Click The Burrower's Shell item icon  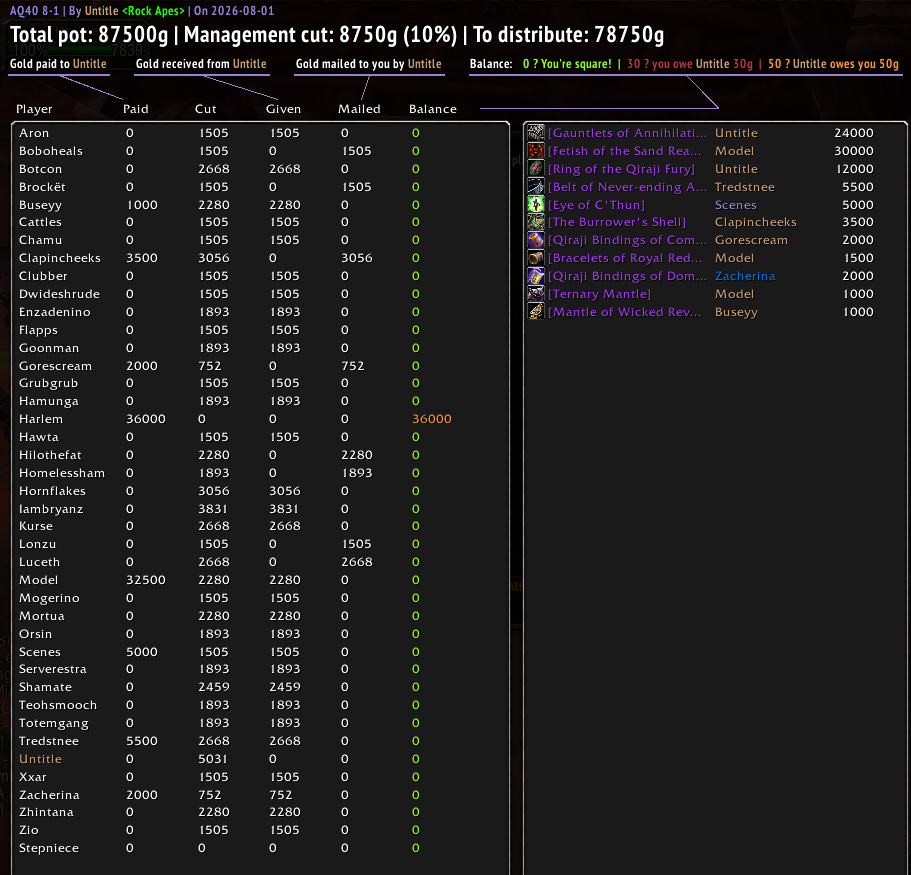tap(536, 222)
